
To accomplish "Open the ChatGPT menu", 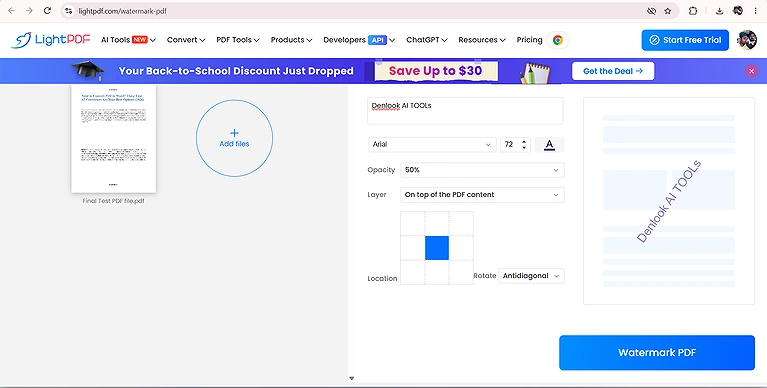I will 427,40.
